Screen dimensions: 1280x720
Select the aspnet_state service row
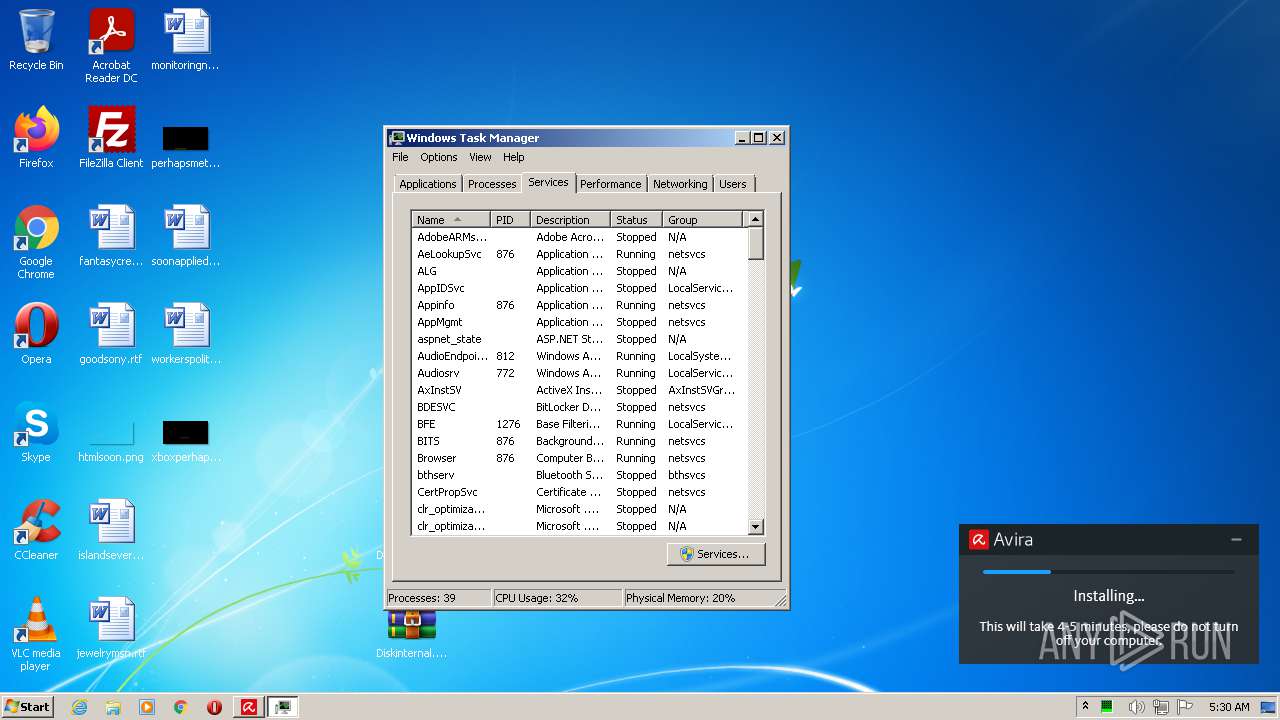click(579, 339)
